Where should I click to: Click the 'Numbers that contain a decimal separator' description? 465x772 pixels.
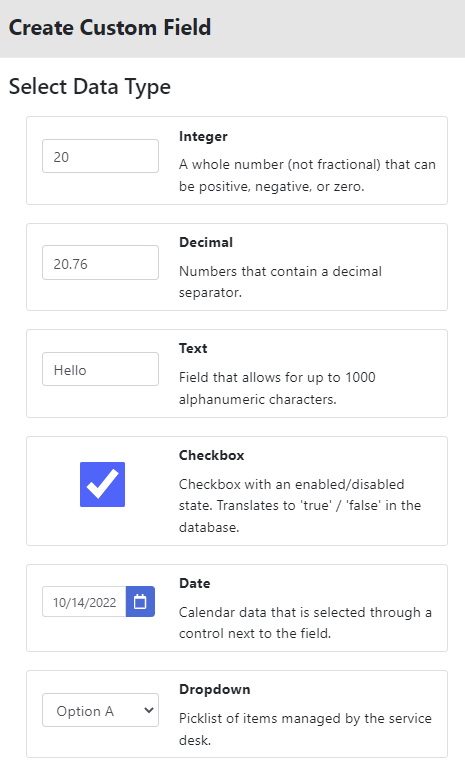coord(280,282)
